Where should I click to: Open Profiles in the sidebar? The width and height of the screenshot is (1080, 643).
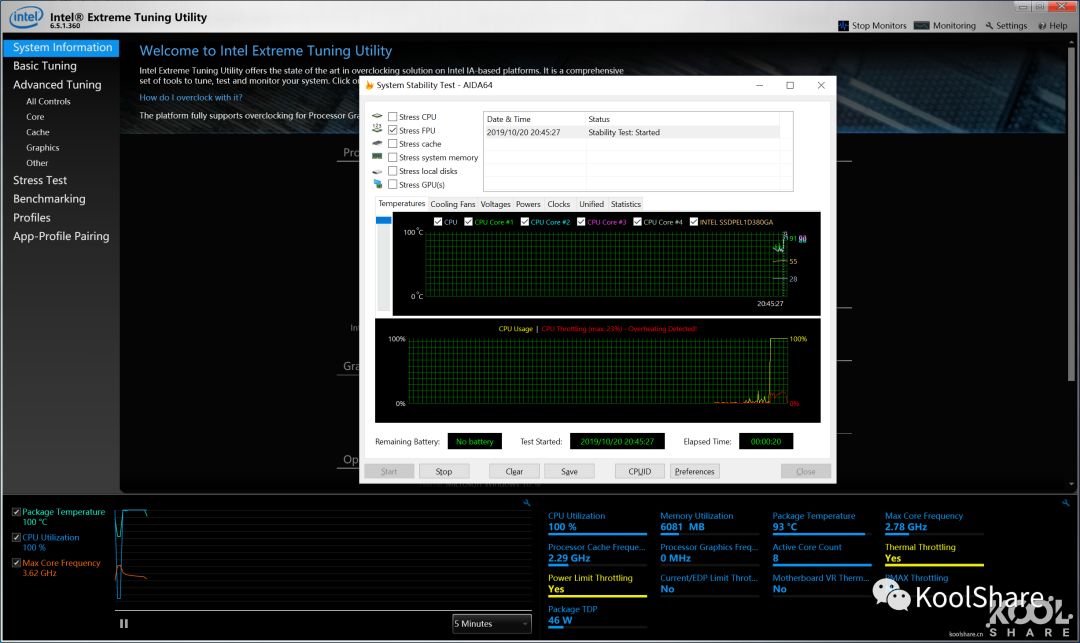(32, 218)
